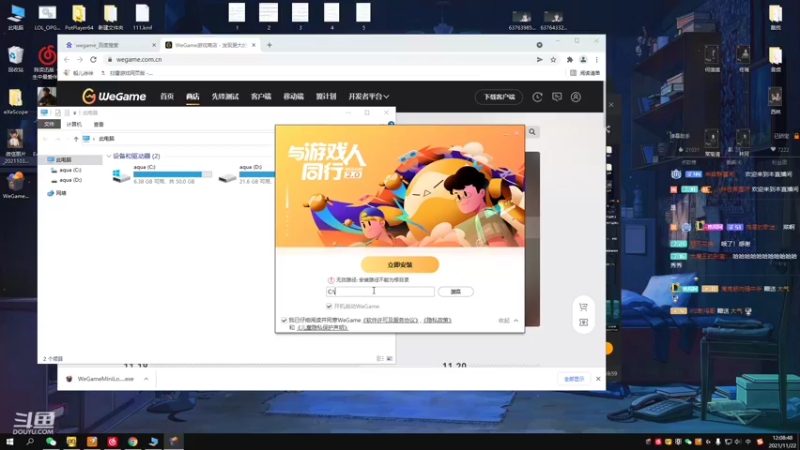Open the 客户端 menu item
Image resolution: width=800 pixels, height=450 pixels.
tap(261, 96)
